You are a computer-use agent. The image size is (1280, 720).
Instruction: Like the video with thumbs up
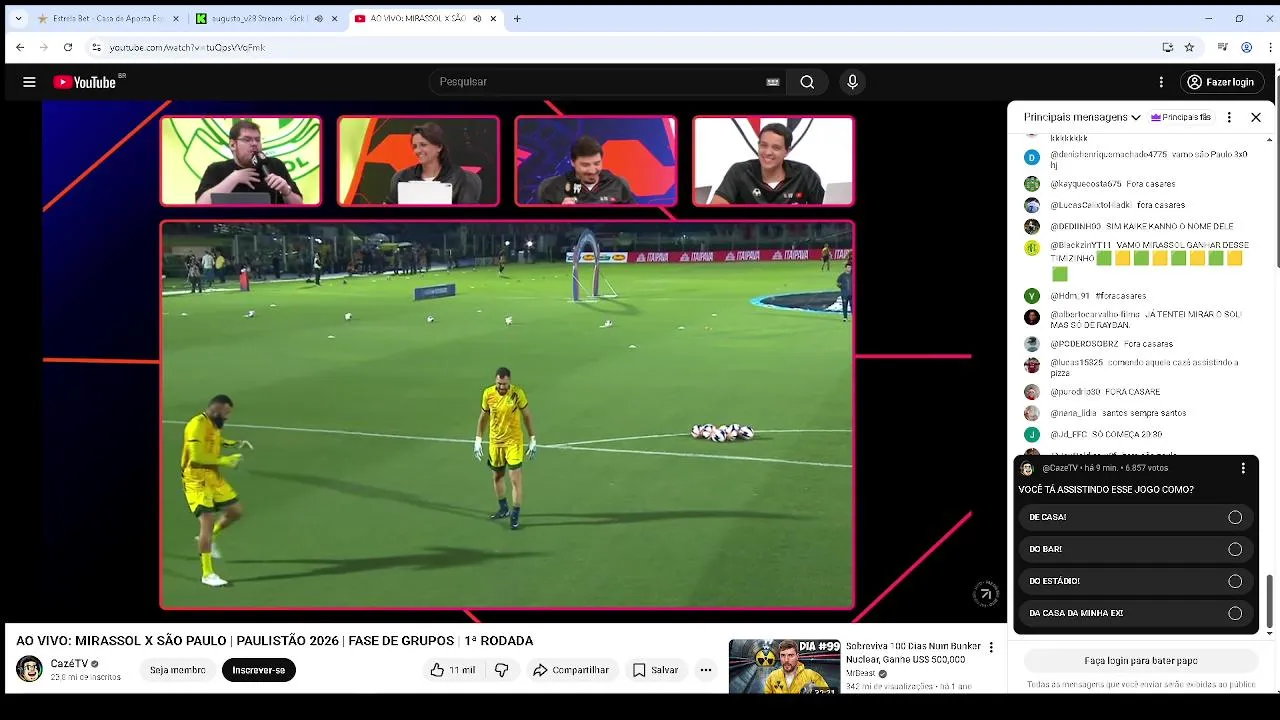pyautogui.click(x=453, y=670)
